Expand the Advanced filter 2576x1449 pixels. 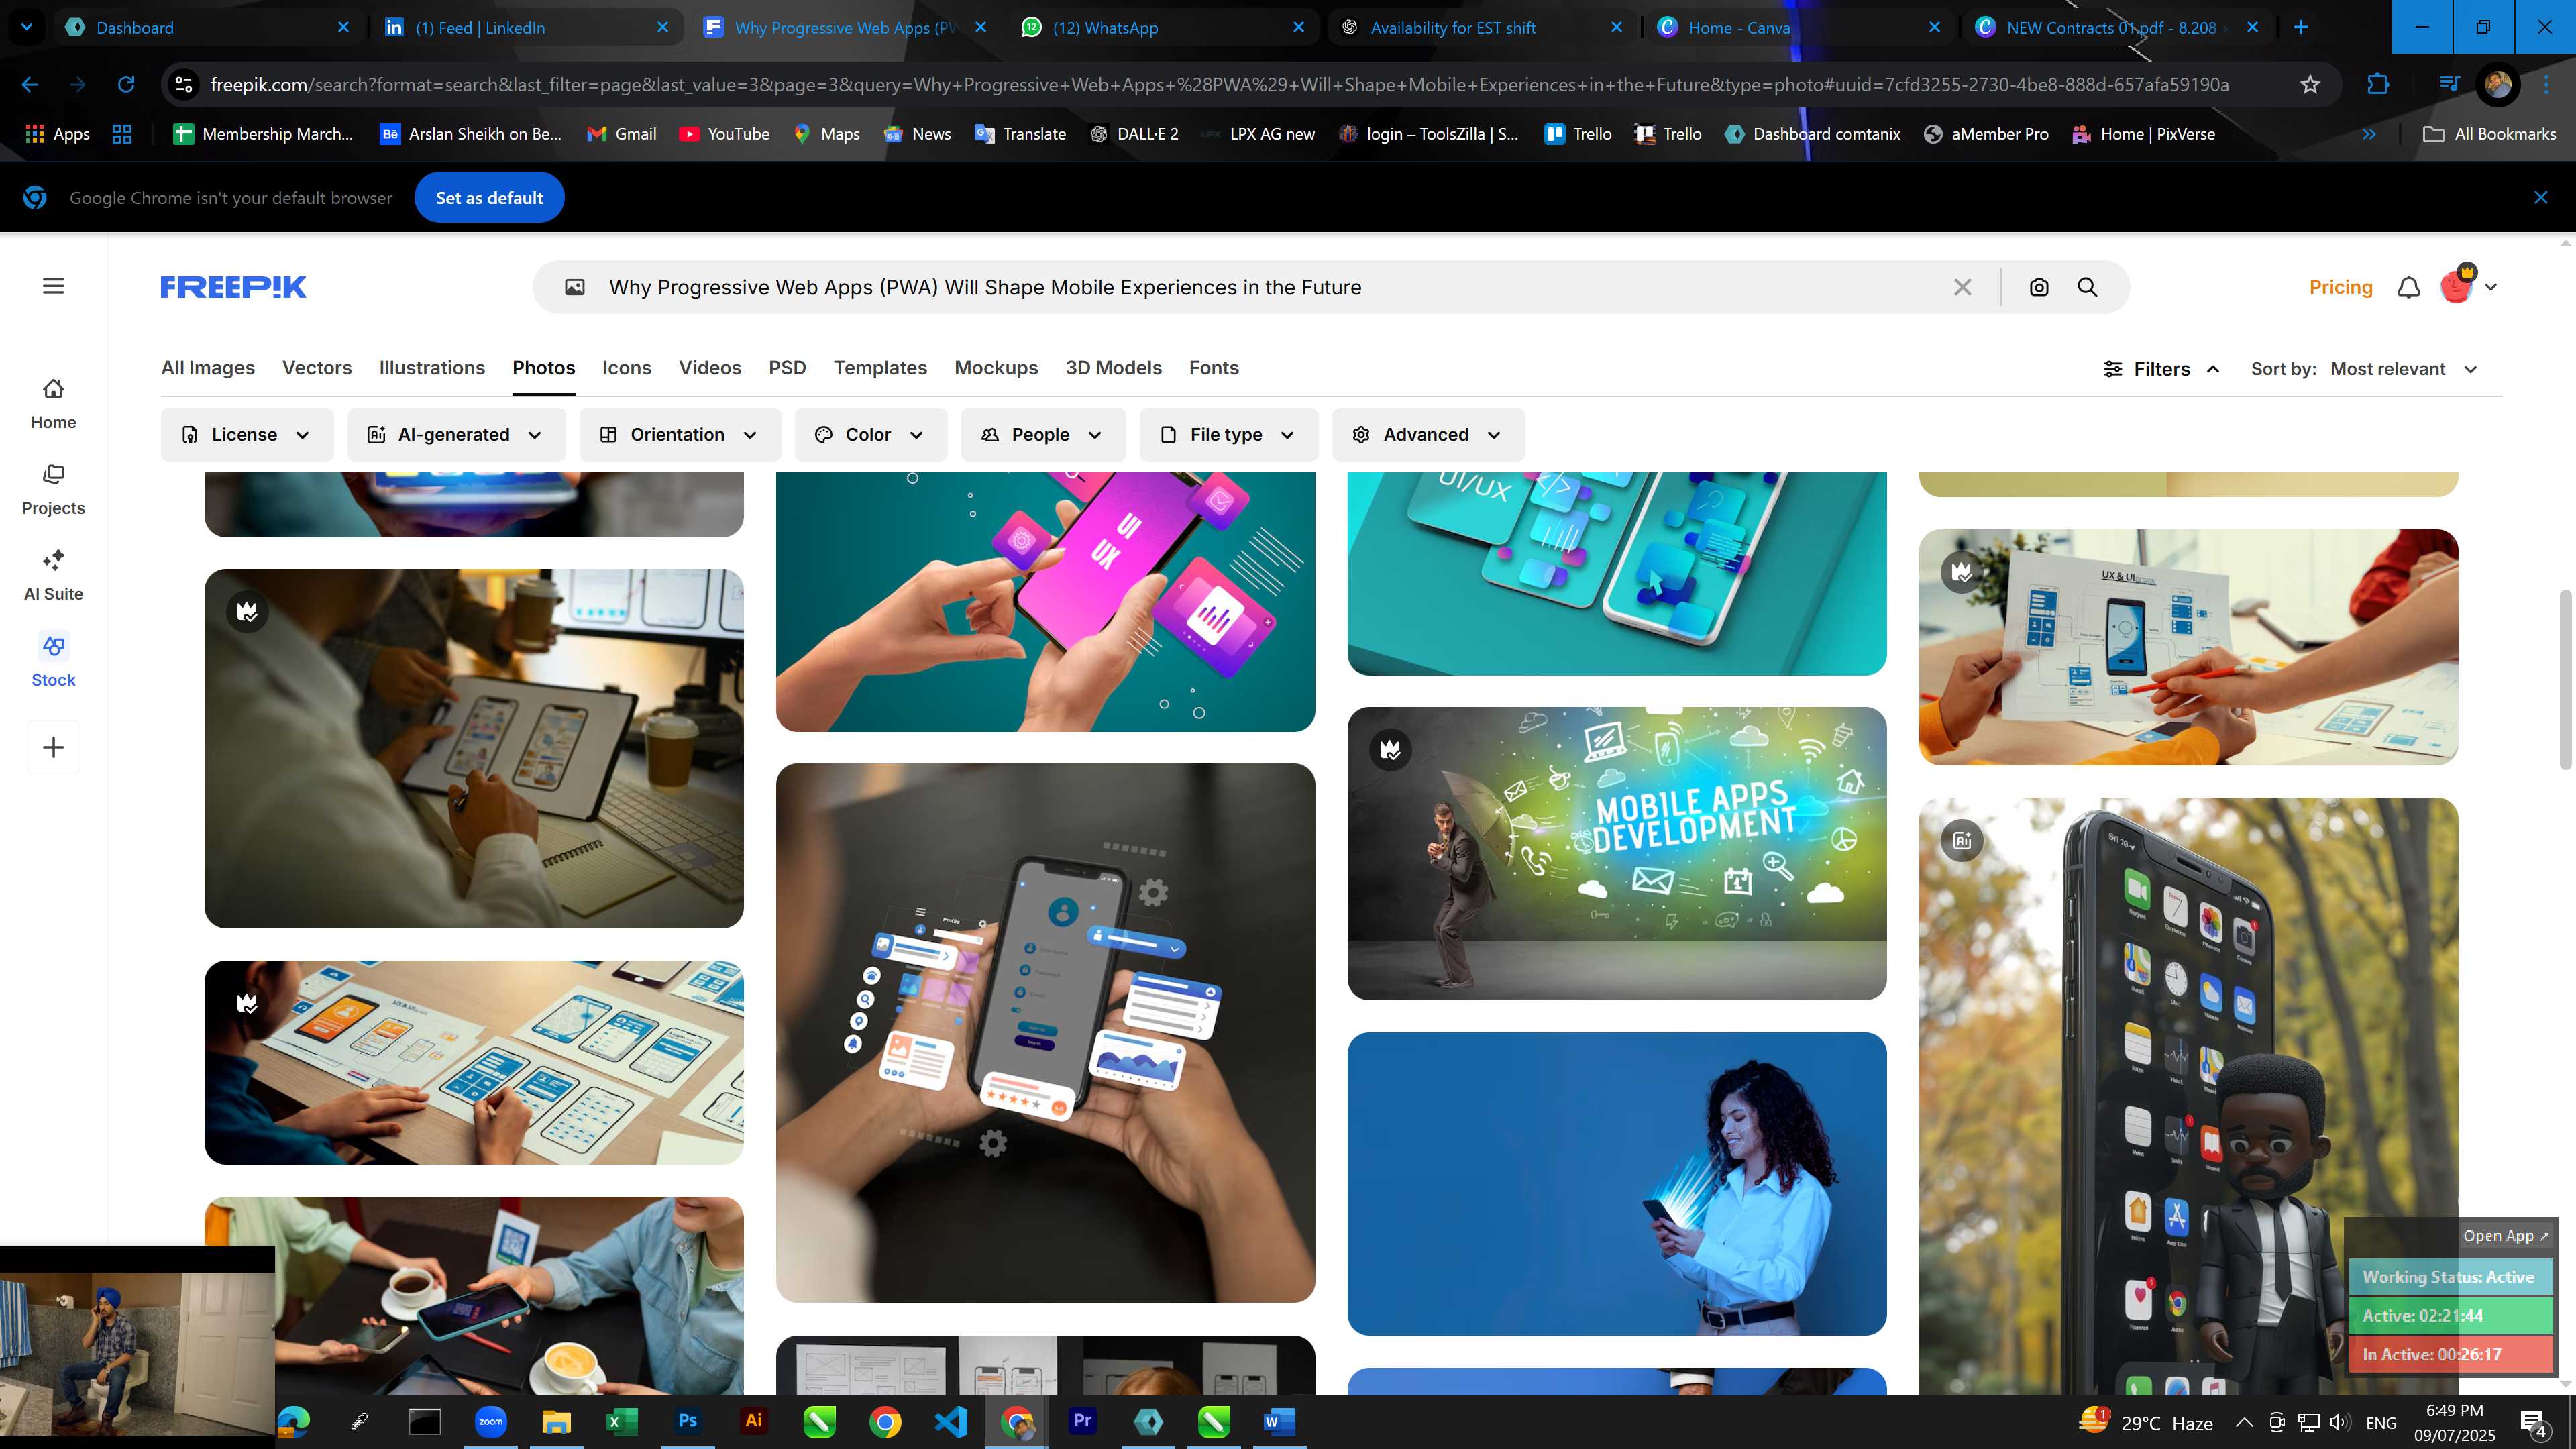1428,435
